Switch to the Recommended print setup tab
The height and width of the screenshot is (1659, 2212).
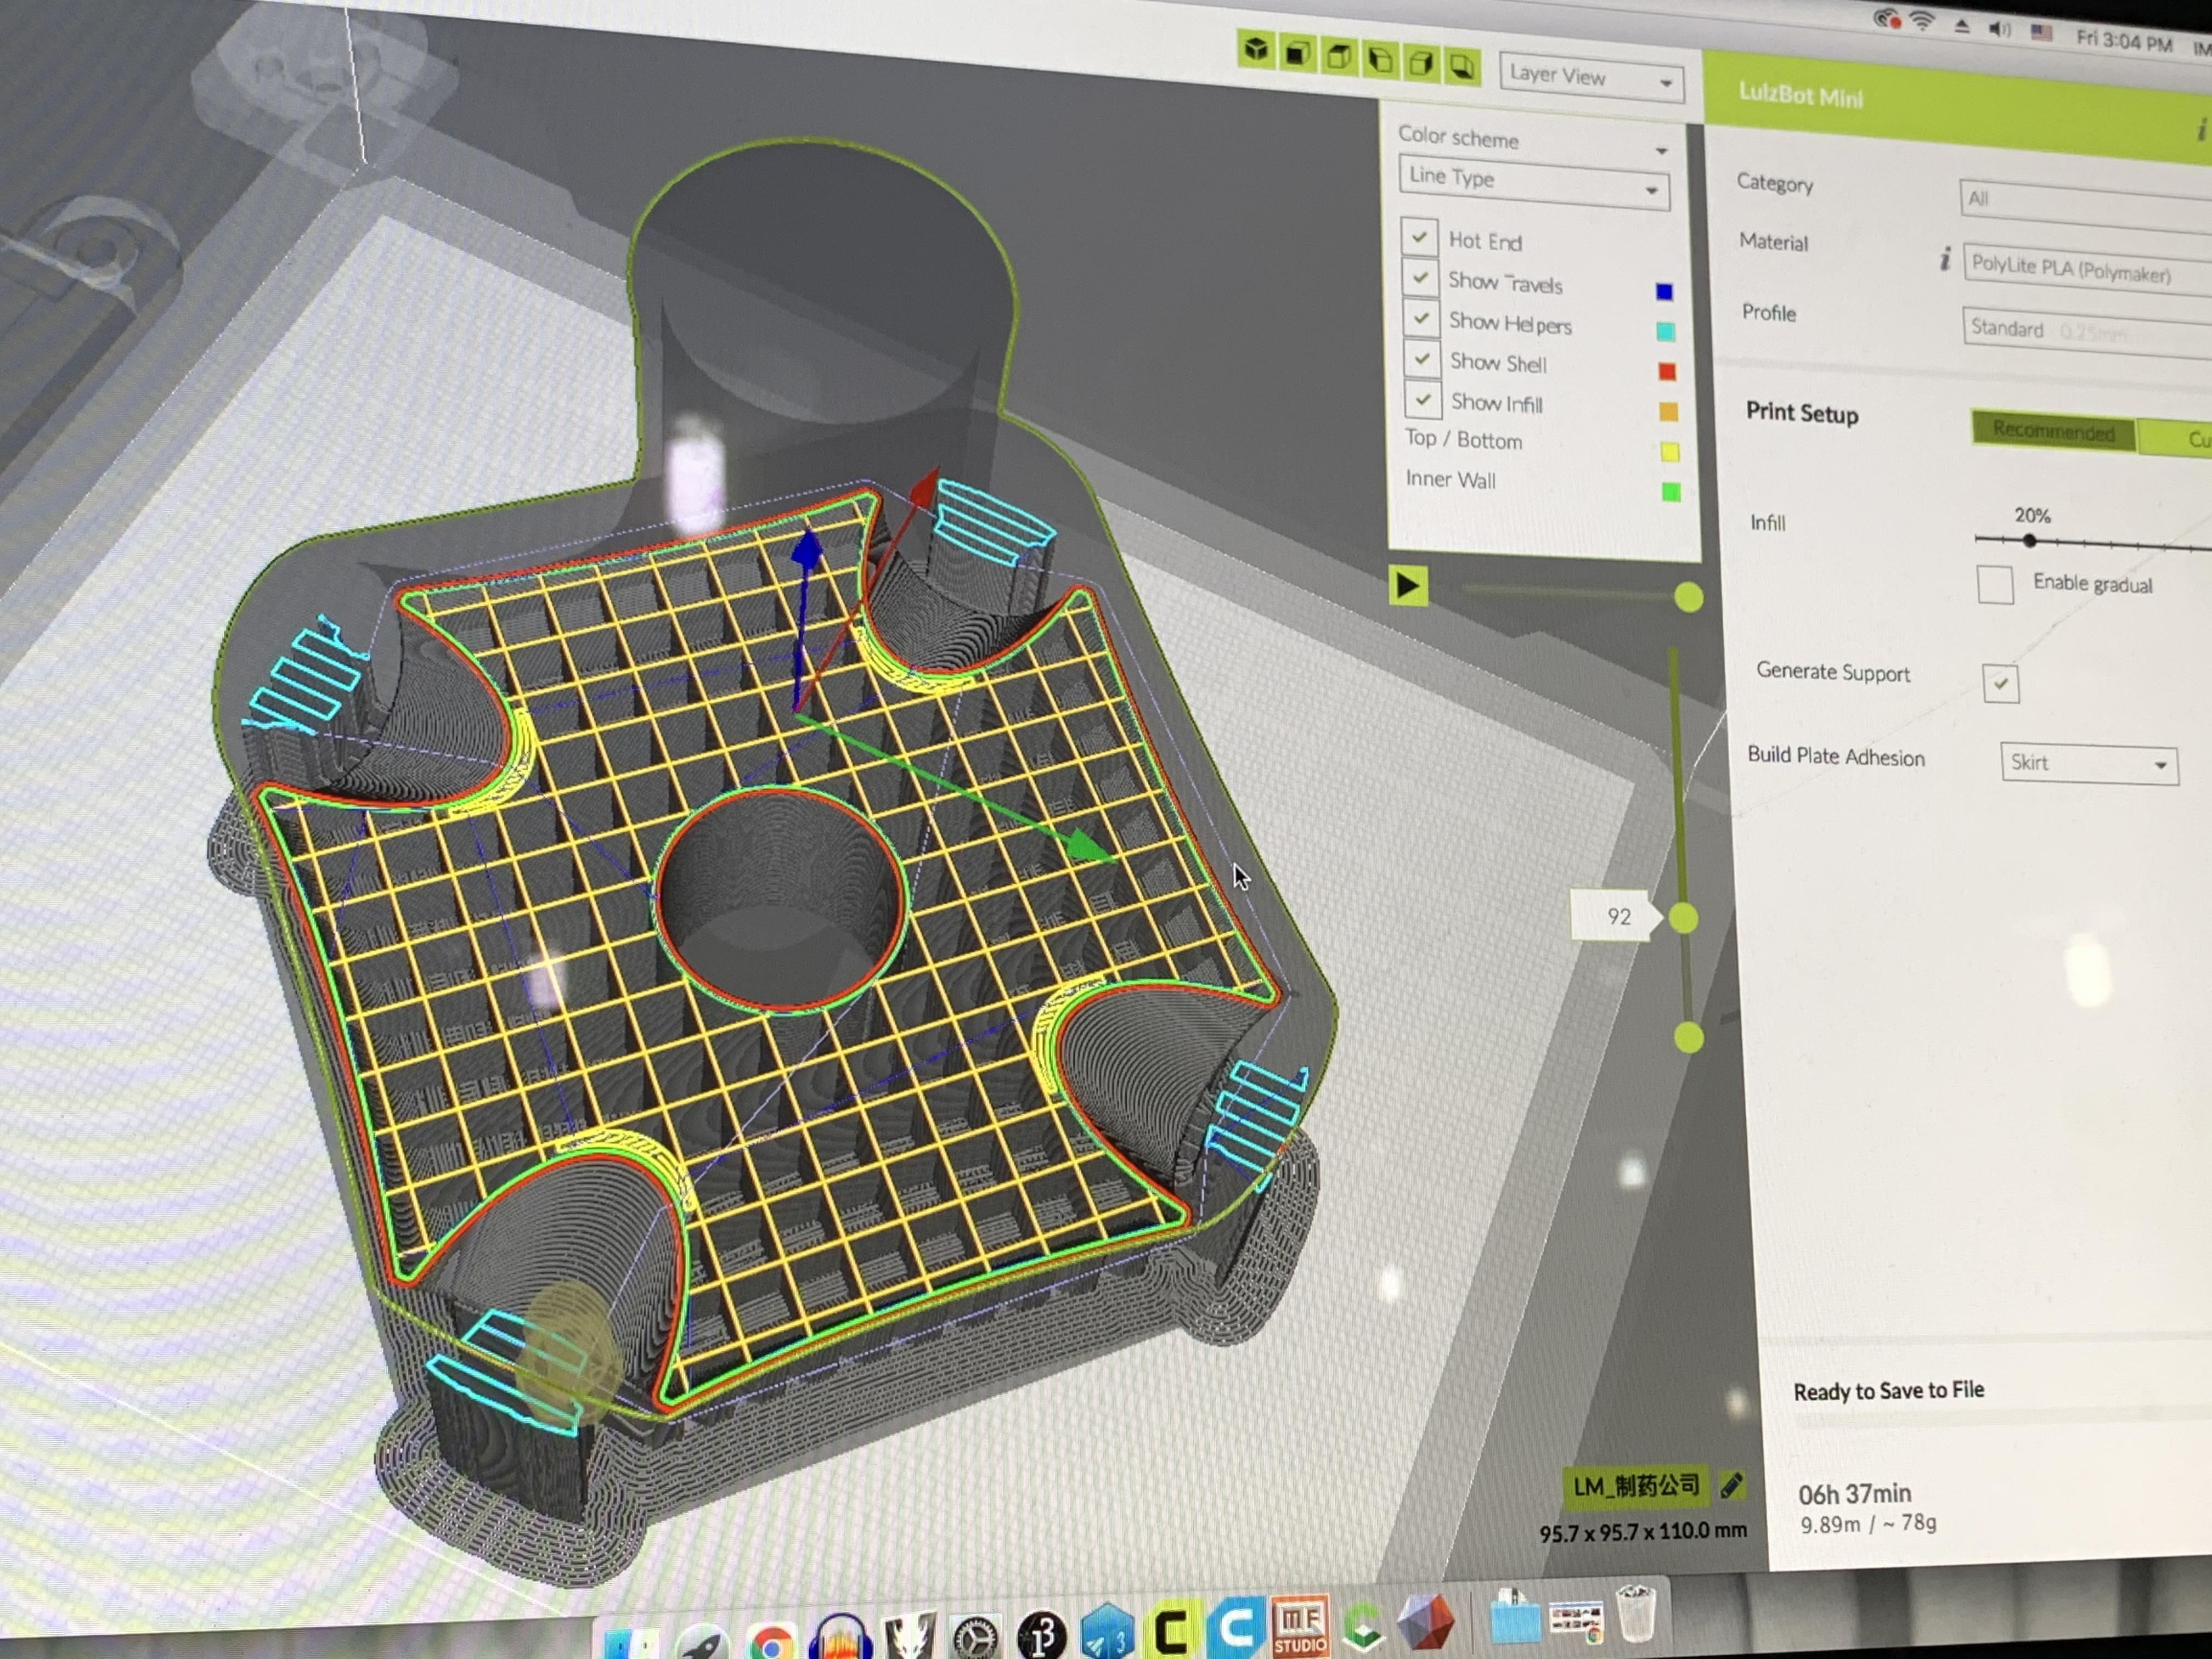click(x=2052, y=431)
